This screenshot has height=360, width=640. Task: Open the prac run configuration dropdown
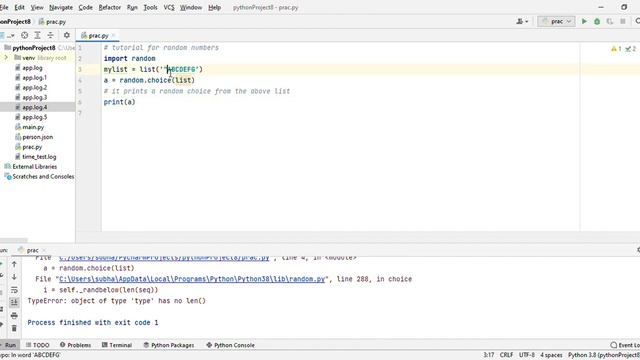556,21
